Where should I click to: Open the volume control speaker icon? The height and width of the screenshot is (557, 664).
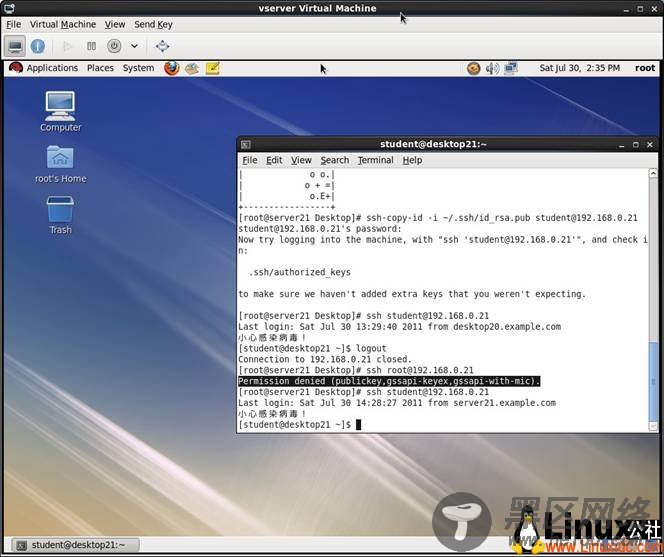coord(492,68)
